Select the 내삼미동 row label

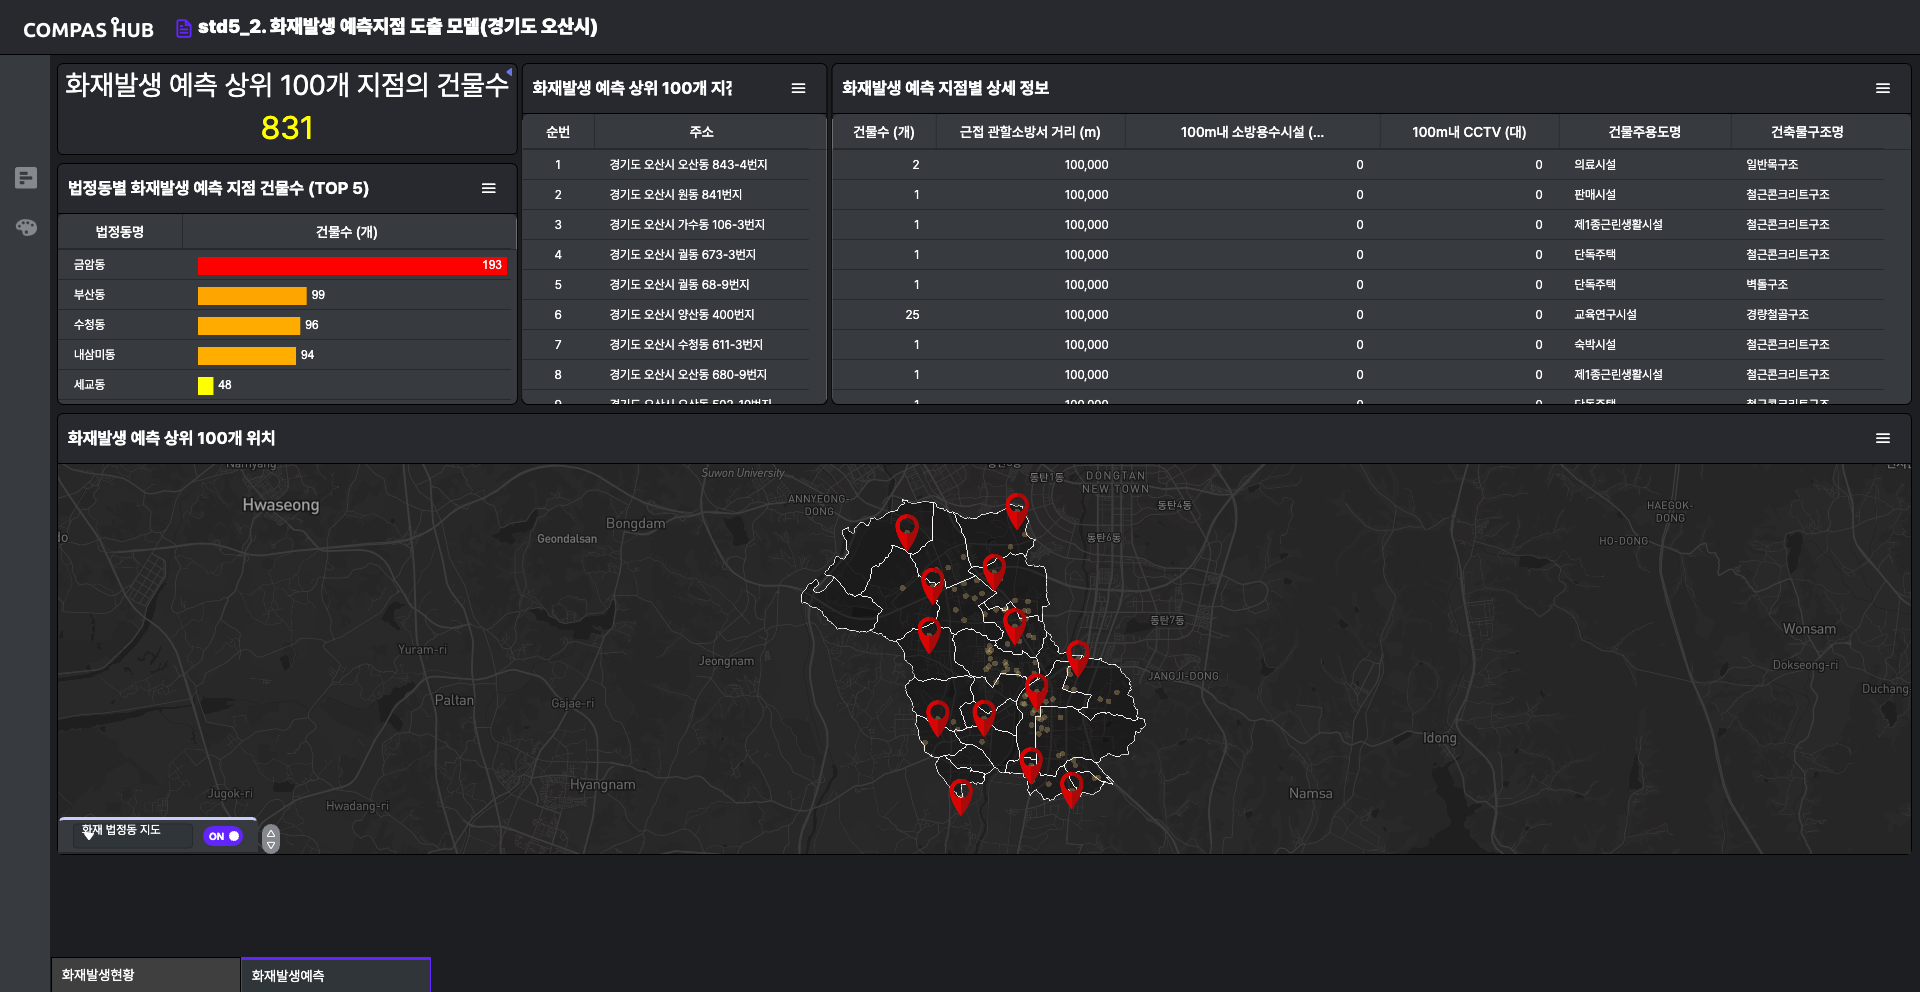coord(94,355)
